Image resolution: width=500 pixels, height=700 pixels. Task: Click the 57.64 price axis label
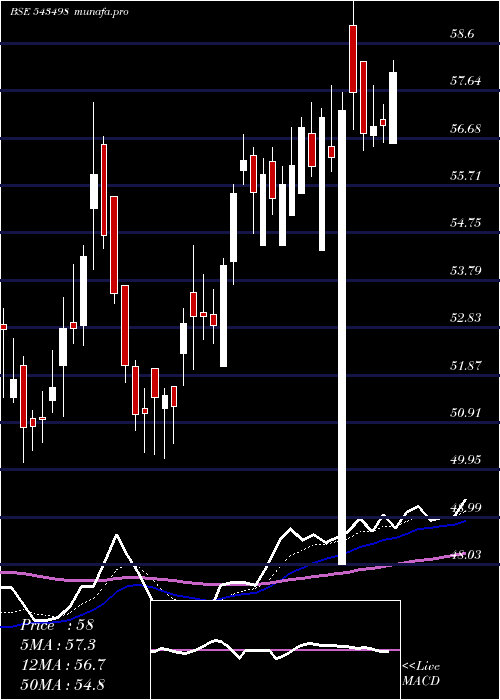pyautogui.click(x=466, y=81)
